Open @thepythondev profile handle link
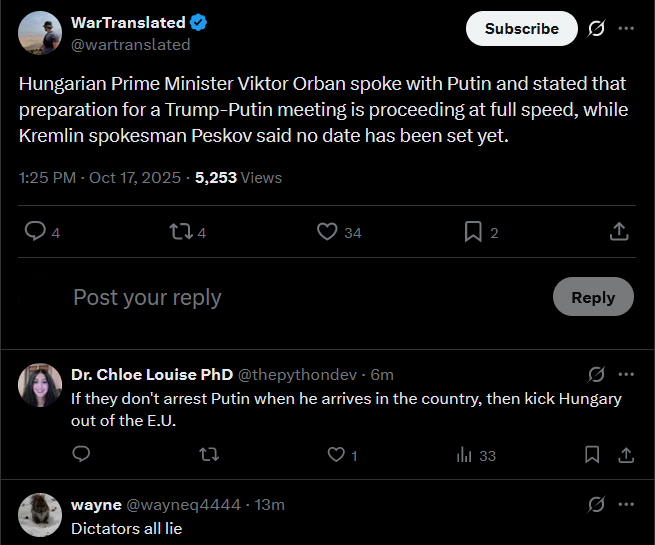 299,375
